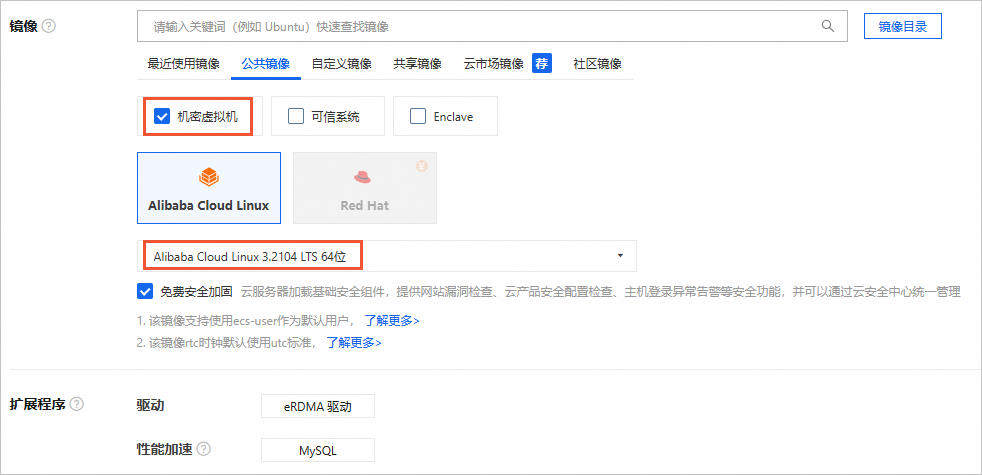
Task: Click the Alibaba Cloud Linux logo icon
Action: coord(209,177)
